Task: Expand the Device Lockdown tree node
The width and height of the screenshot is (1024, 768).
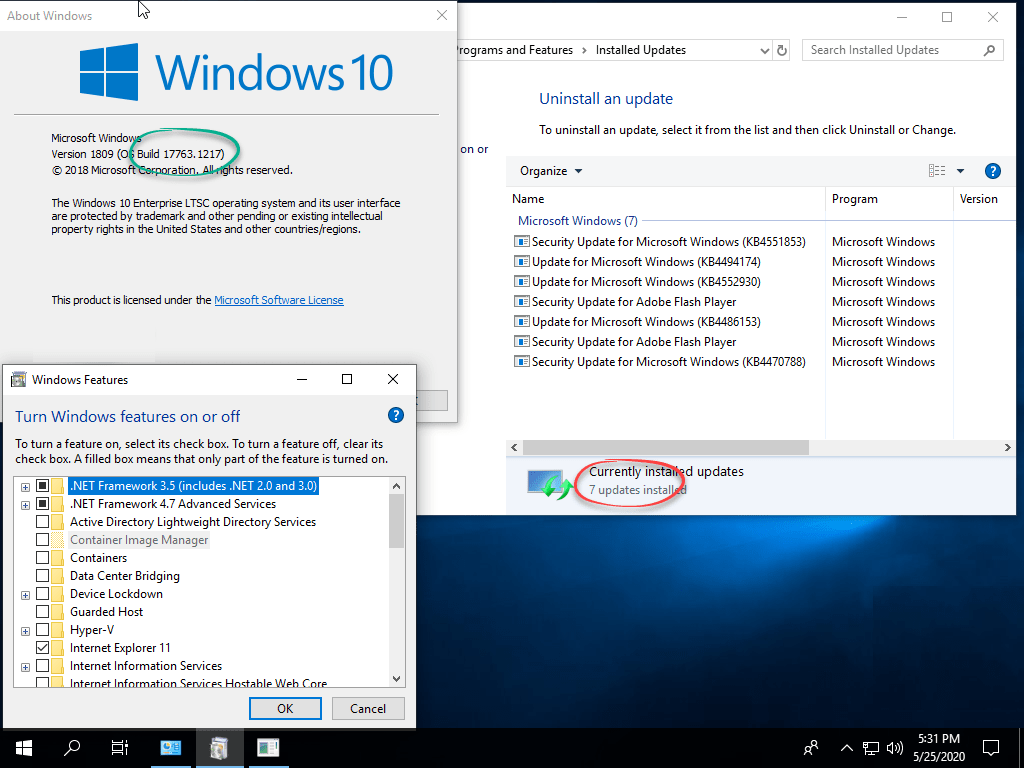Action: point(25,595)
